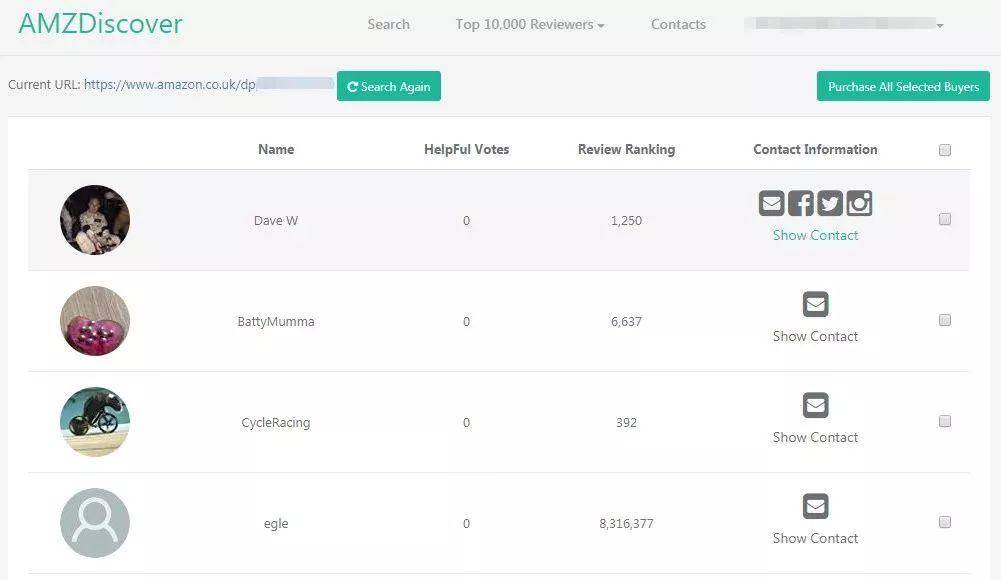
Task: Click Purchase All Selected Buyers button
Action: point(903,86)
